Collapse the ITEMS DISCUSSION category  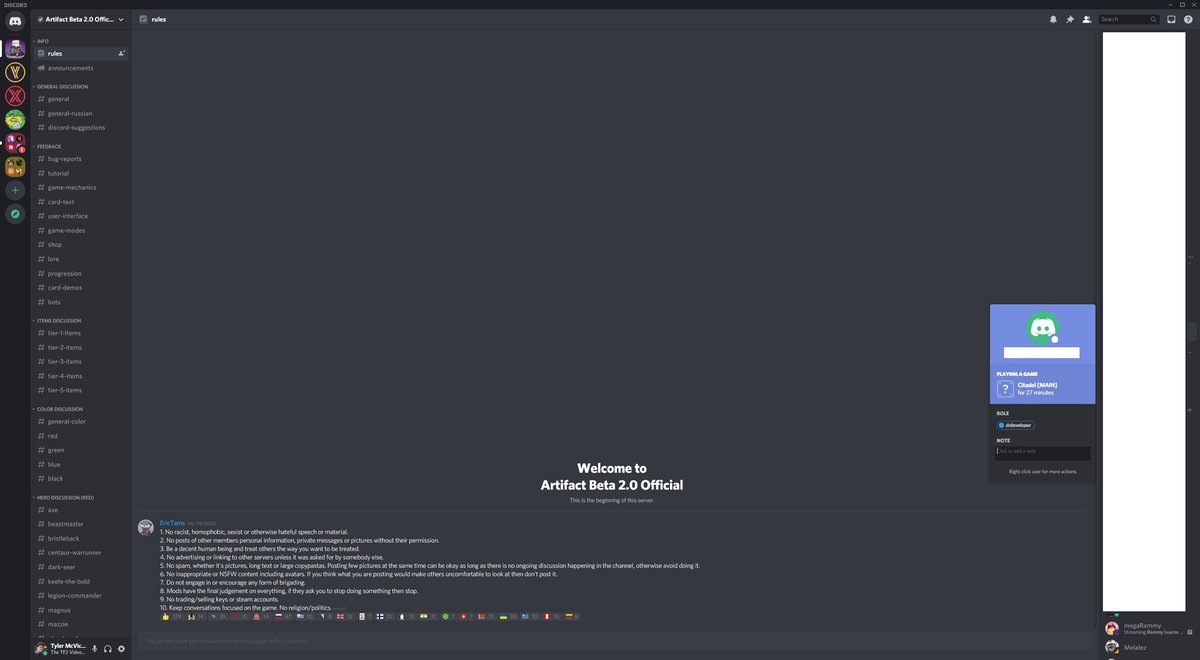[59, 321]
